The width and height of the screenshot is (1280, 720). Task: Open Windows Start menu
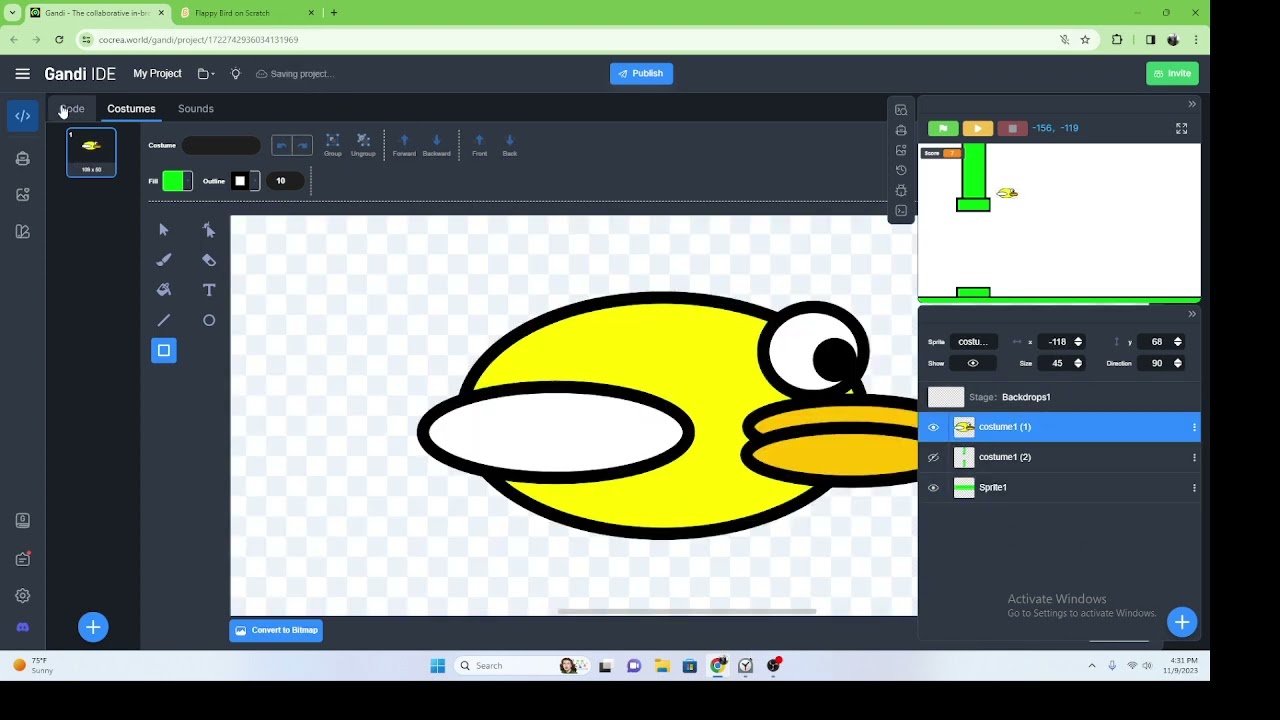coord(437,666)
